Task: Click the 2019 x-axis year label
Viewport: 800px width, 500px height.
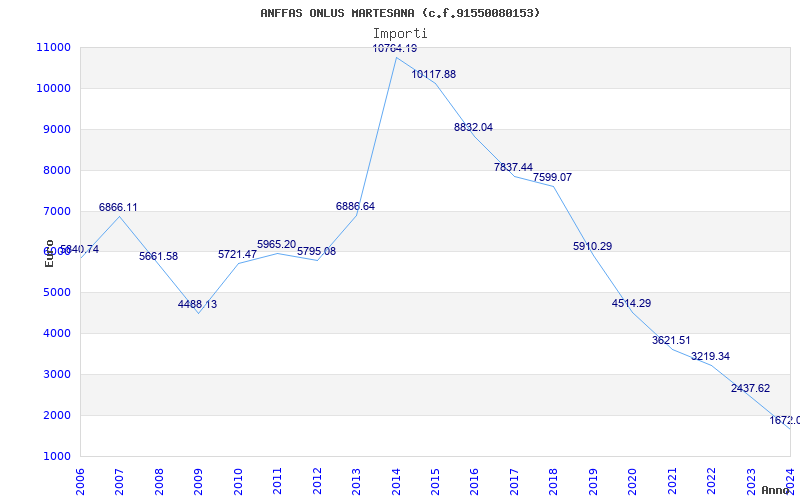Action: tap(593, 481)
